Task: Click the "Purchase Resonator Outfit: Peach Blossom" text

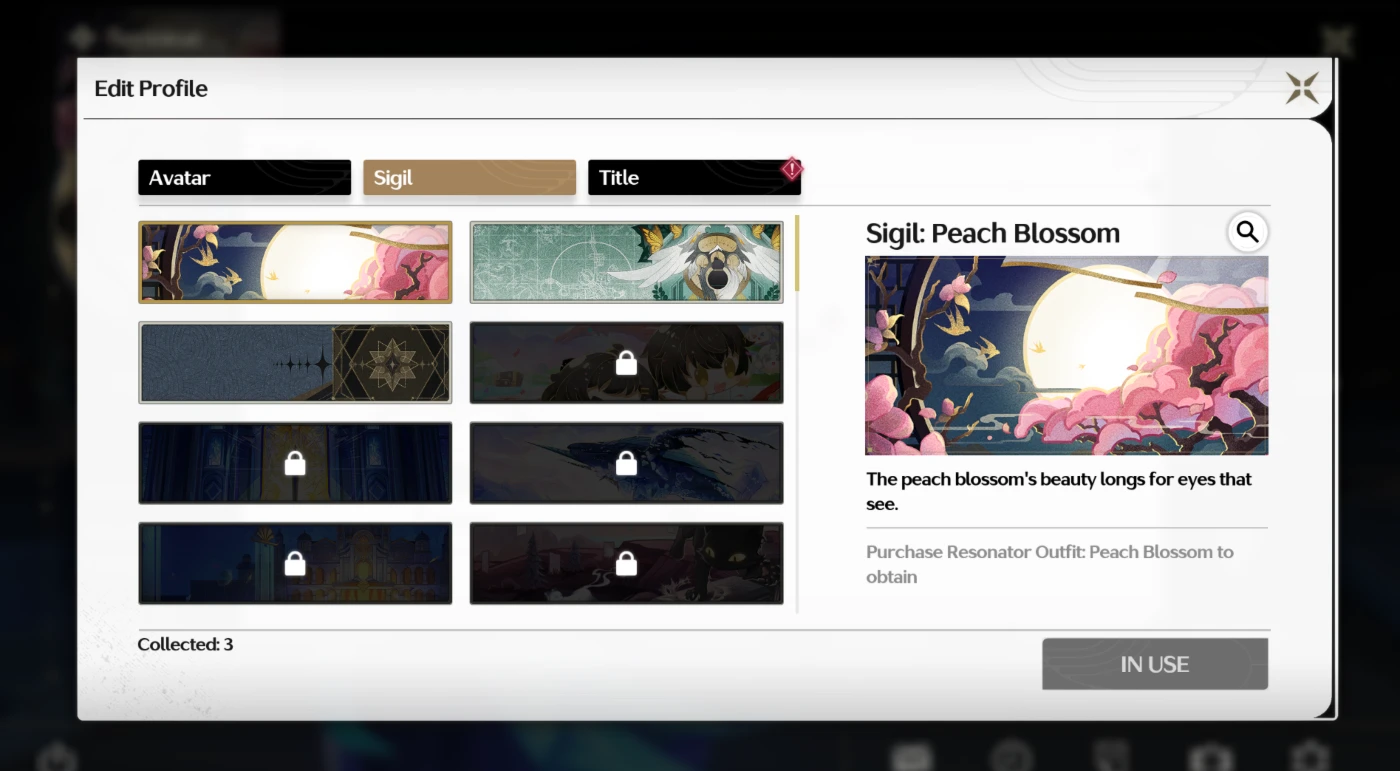Action: tap(1050, 564)
